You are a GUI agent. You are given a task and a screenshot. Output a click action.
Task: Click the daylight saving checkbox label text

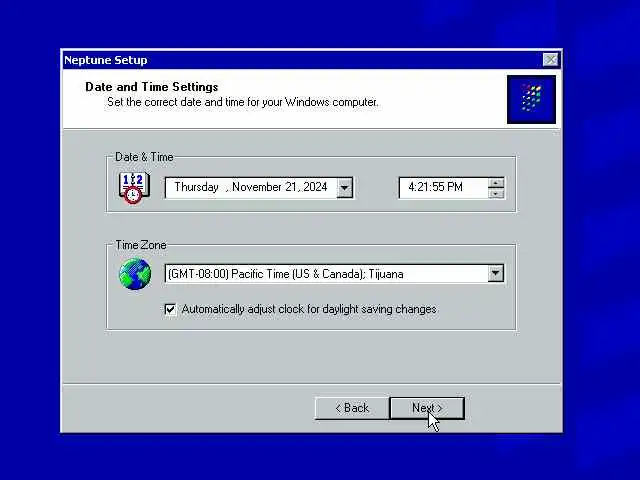click(309, 309)
